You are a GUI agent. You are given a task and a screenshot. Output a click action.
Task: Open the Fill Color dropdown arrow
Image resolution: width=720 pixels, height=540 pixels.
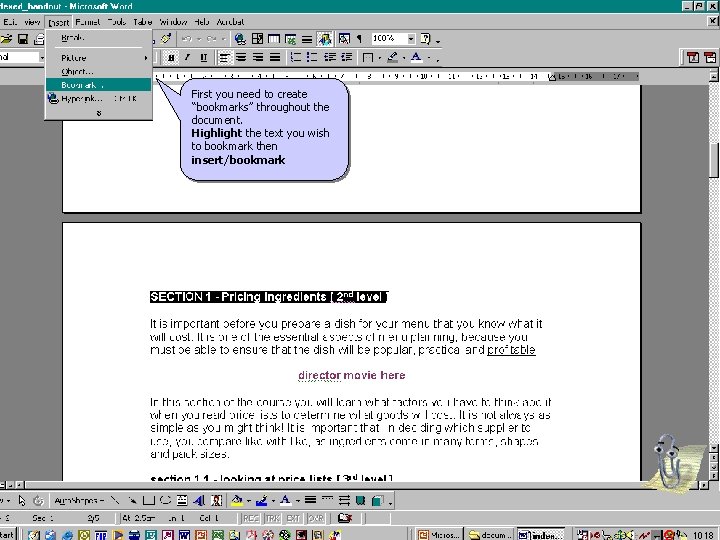[x=248, y=501]
